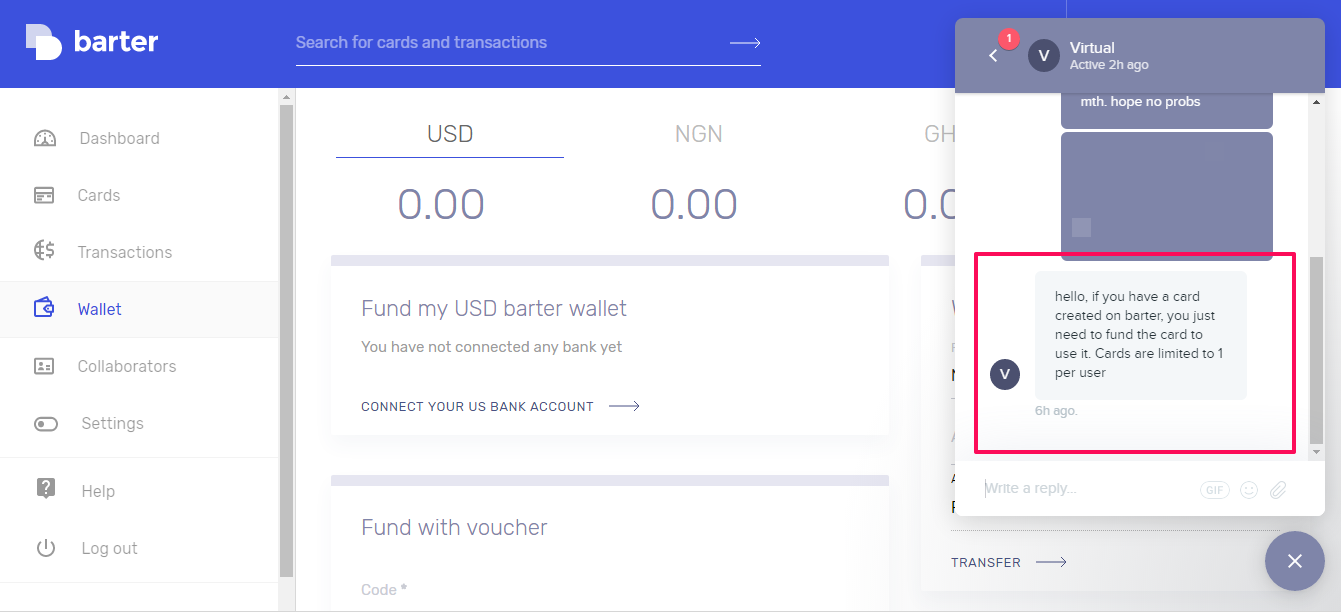Open the Transactions currency icon
1341x612 pixels.
(x=45, y=251)
